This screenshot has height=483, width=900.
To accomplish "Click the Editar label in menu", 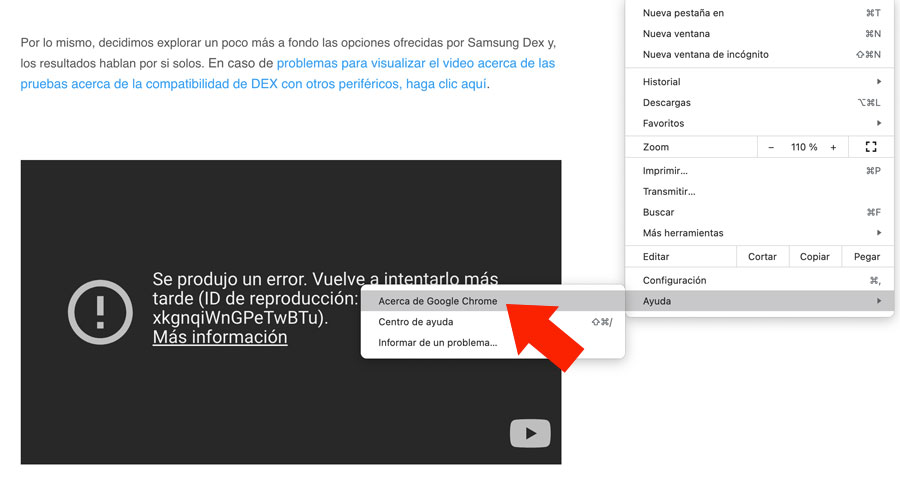I will tap(655, 257).
